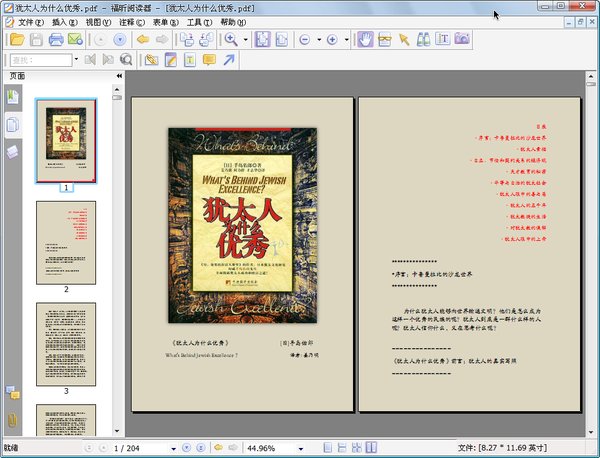Toggle single page layout in status bar
This screenshot has width=600, height=458.
329,447
